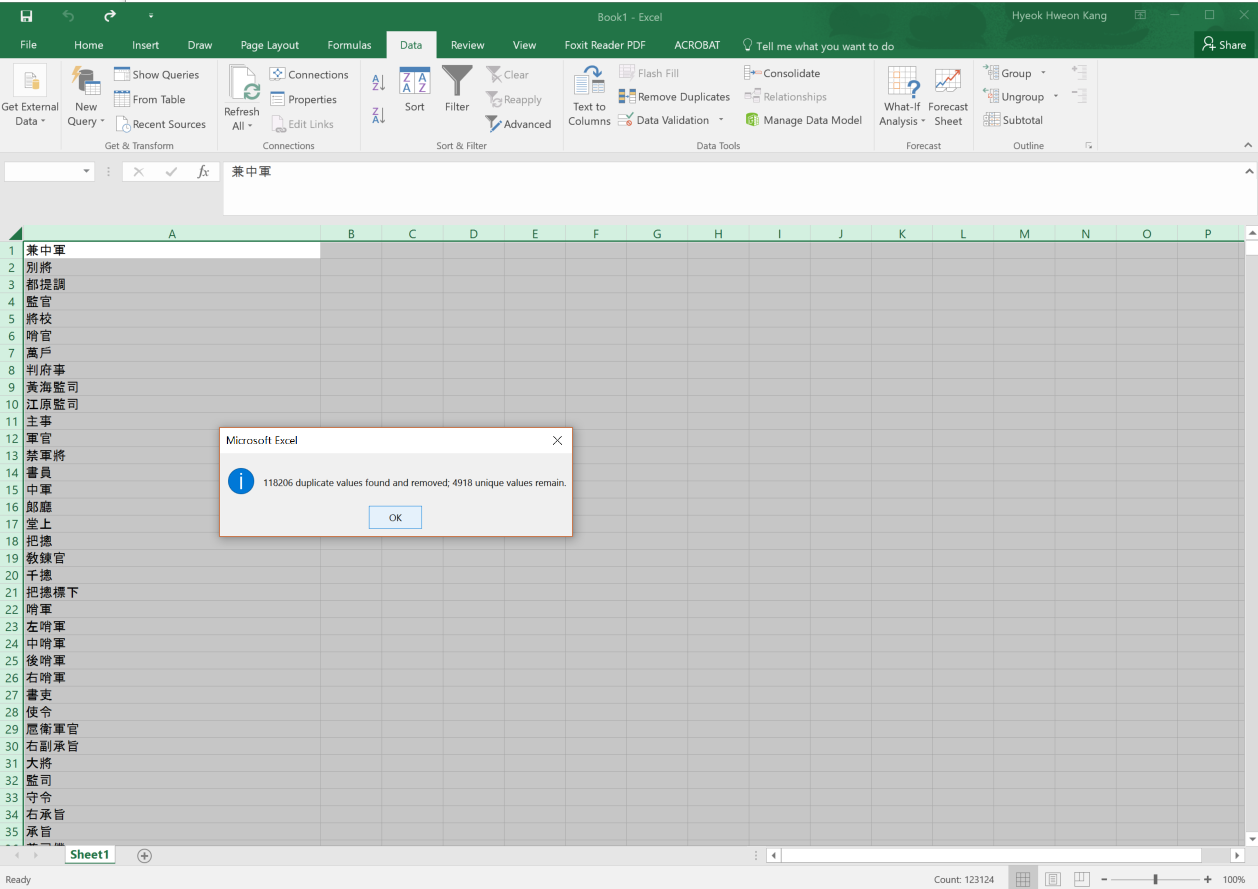This screenshot has height=889, width=1258.
Task: Select the Sheet1 tab
Action: click(89, 855)
